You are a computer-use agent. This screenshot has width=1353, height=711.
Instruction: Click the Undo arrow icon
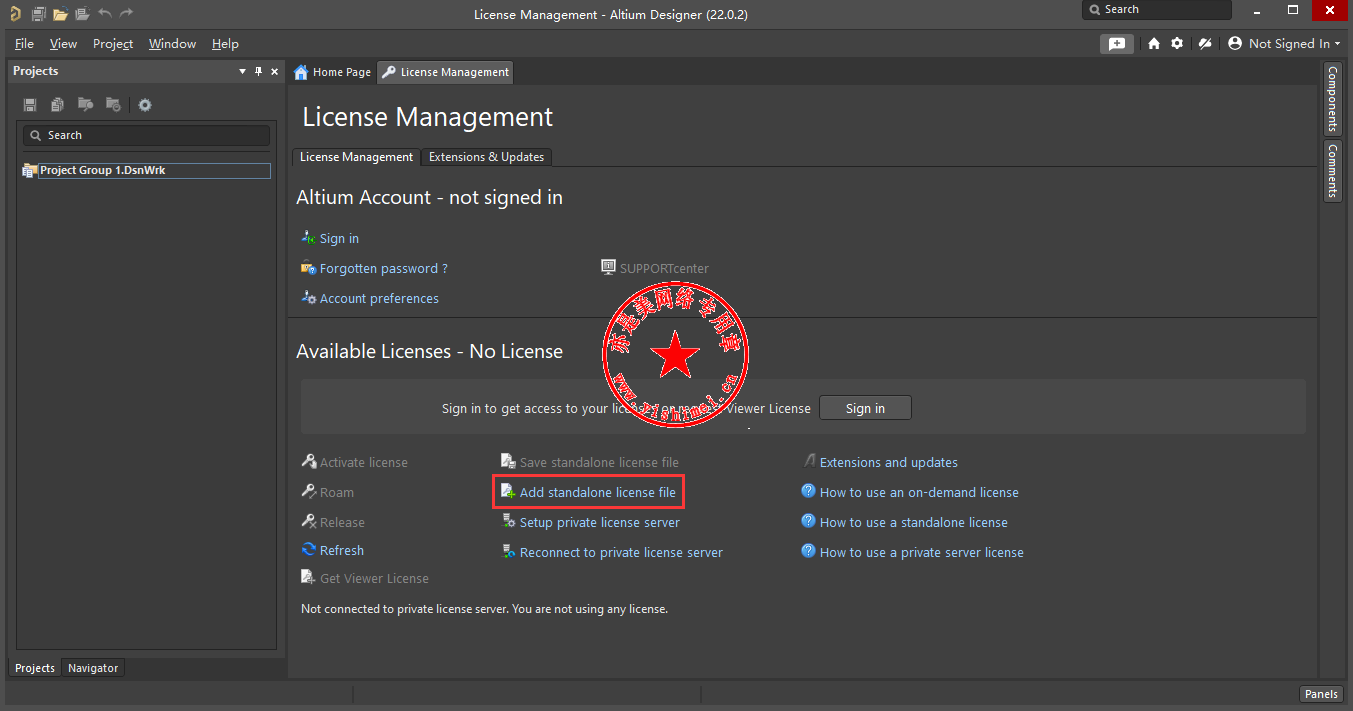point(105,13)
